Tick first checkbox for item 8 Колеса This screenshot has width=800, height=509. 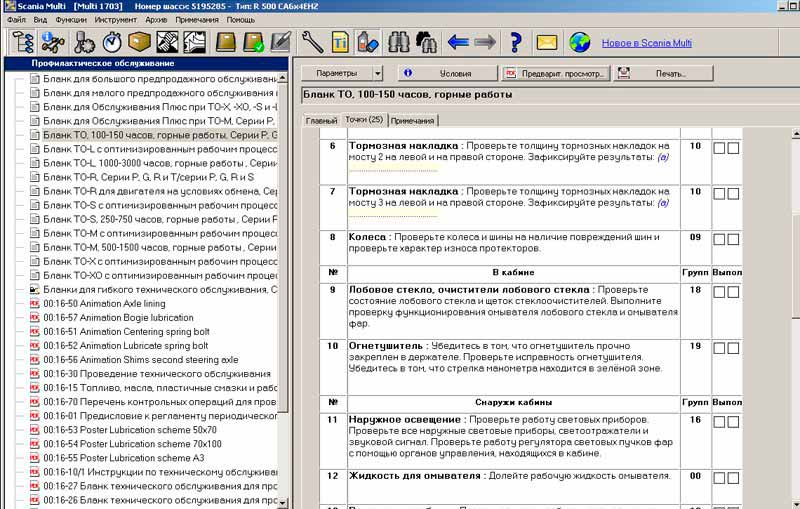pos(719,240)
